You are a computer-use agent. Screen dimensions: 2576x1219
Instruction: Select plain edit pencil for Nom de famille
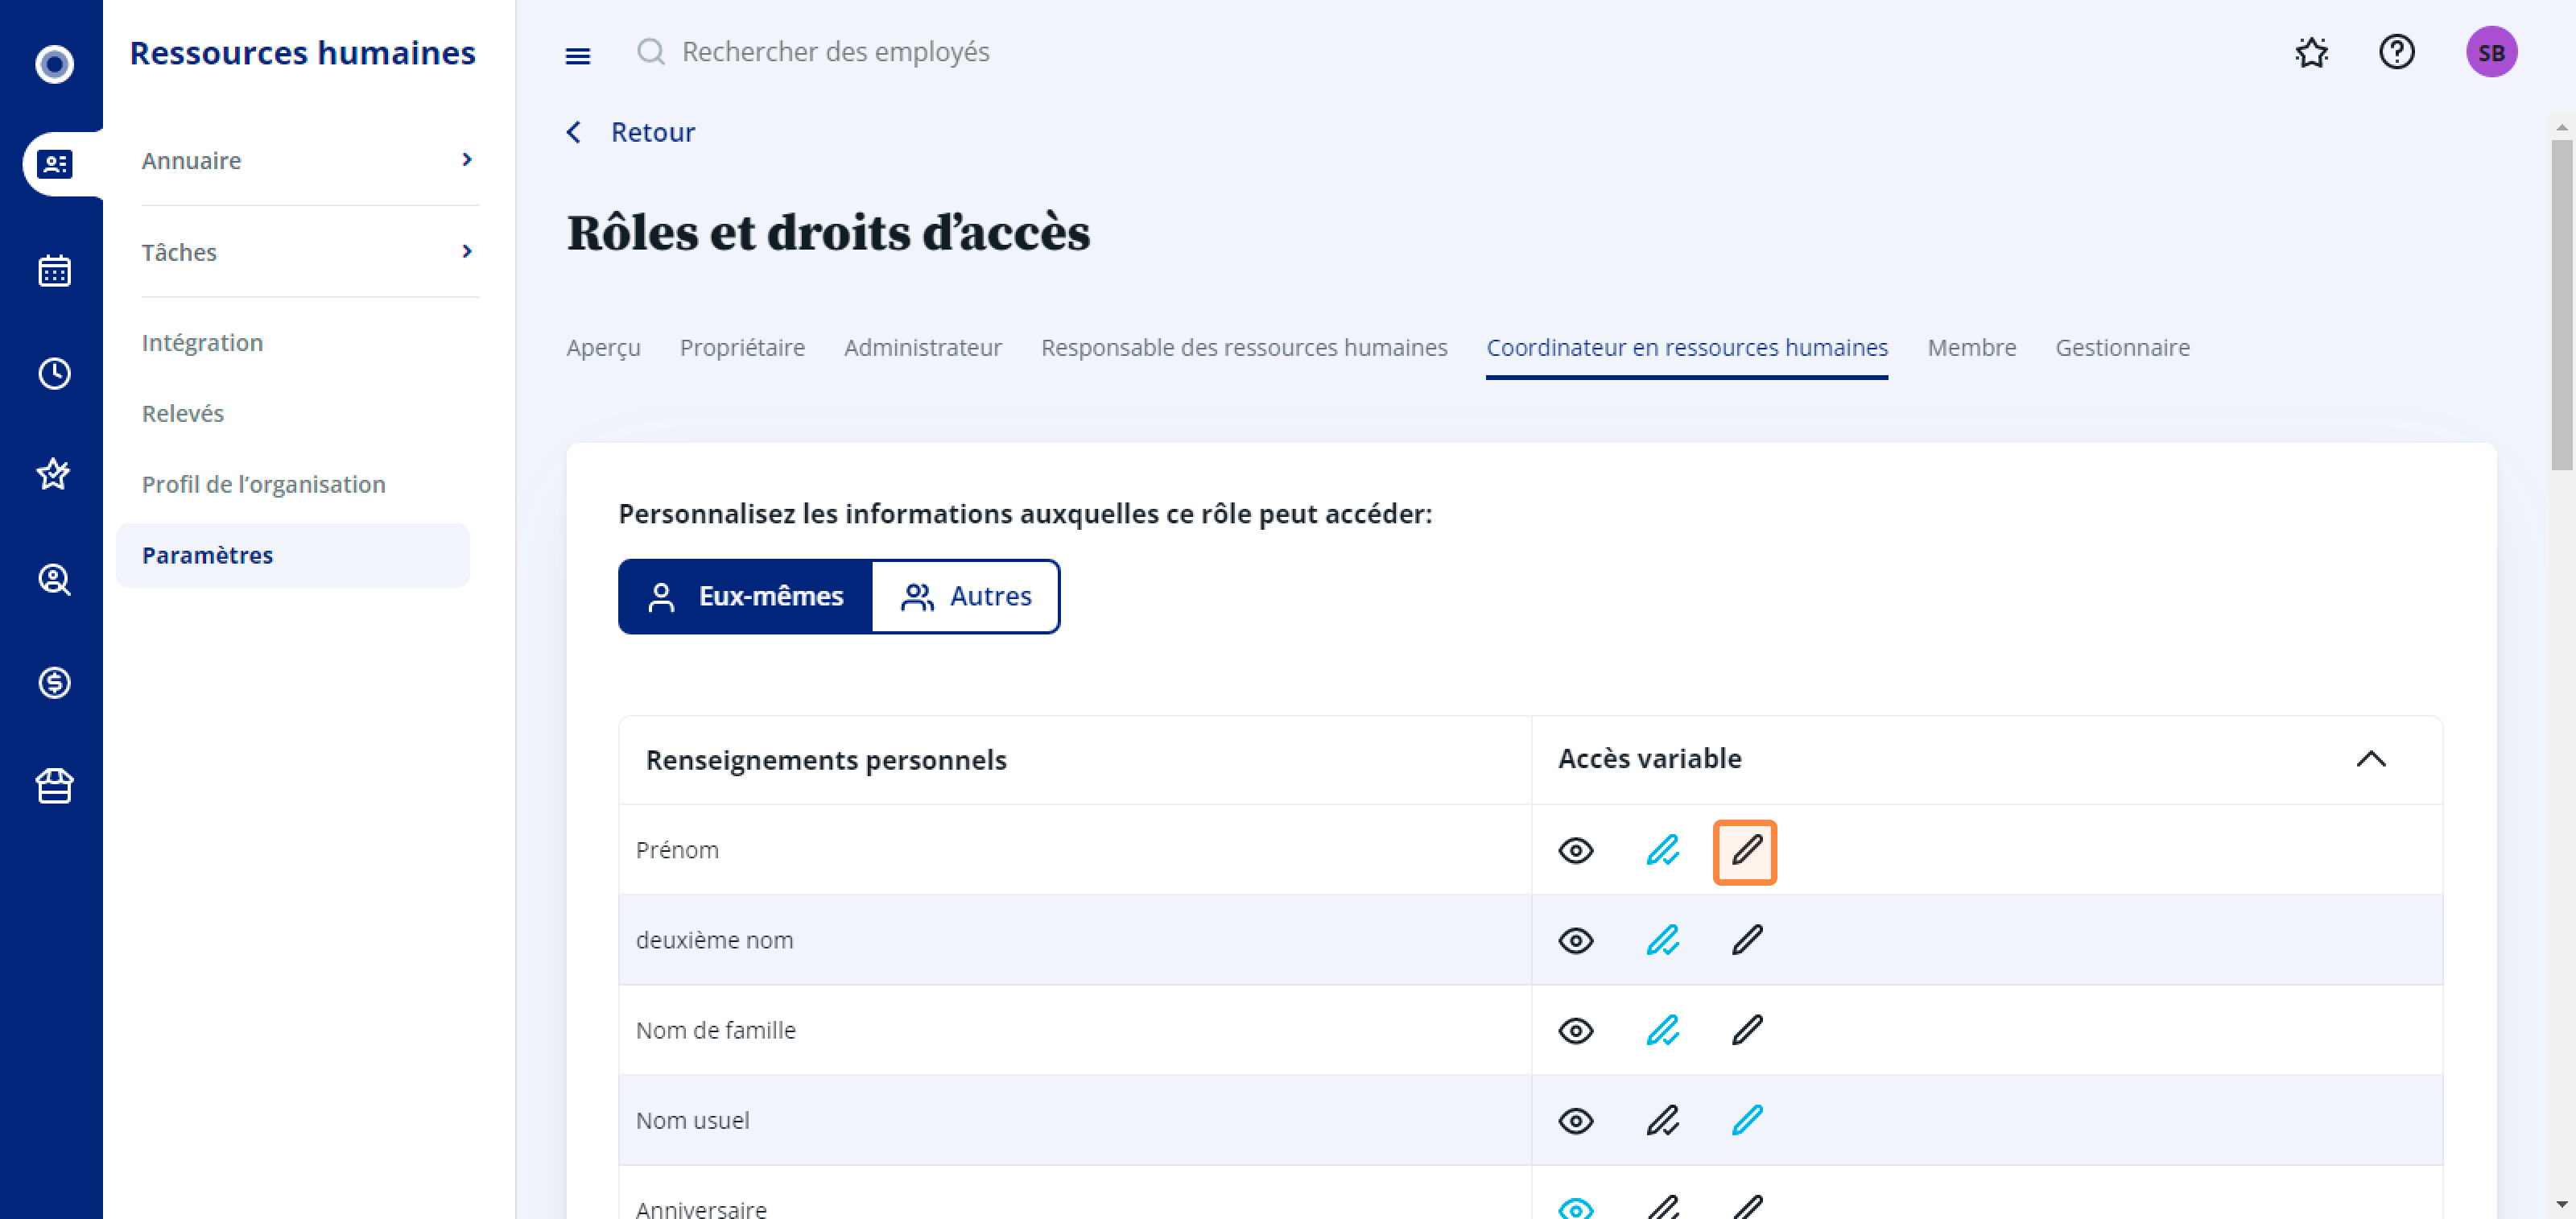(1747, 1030)
